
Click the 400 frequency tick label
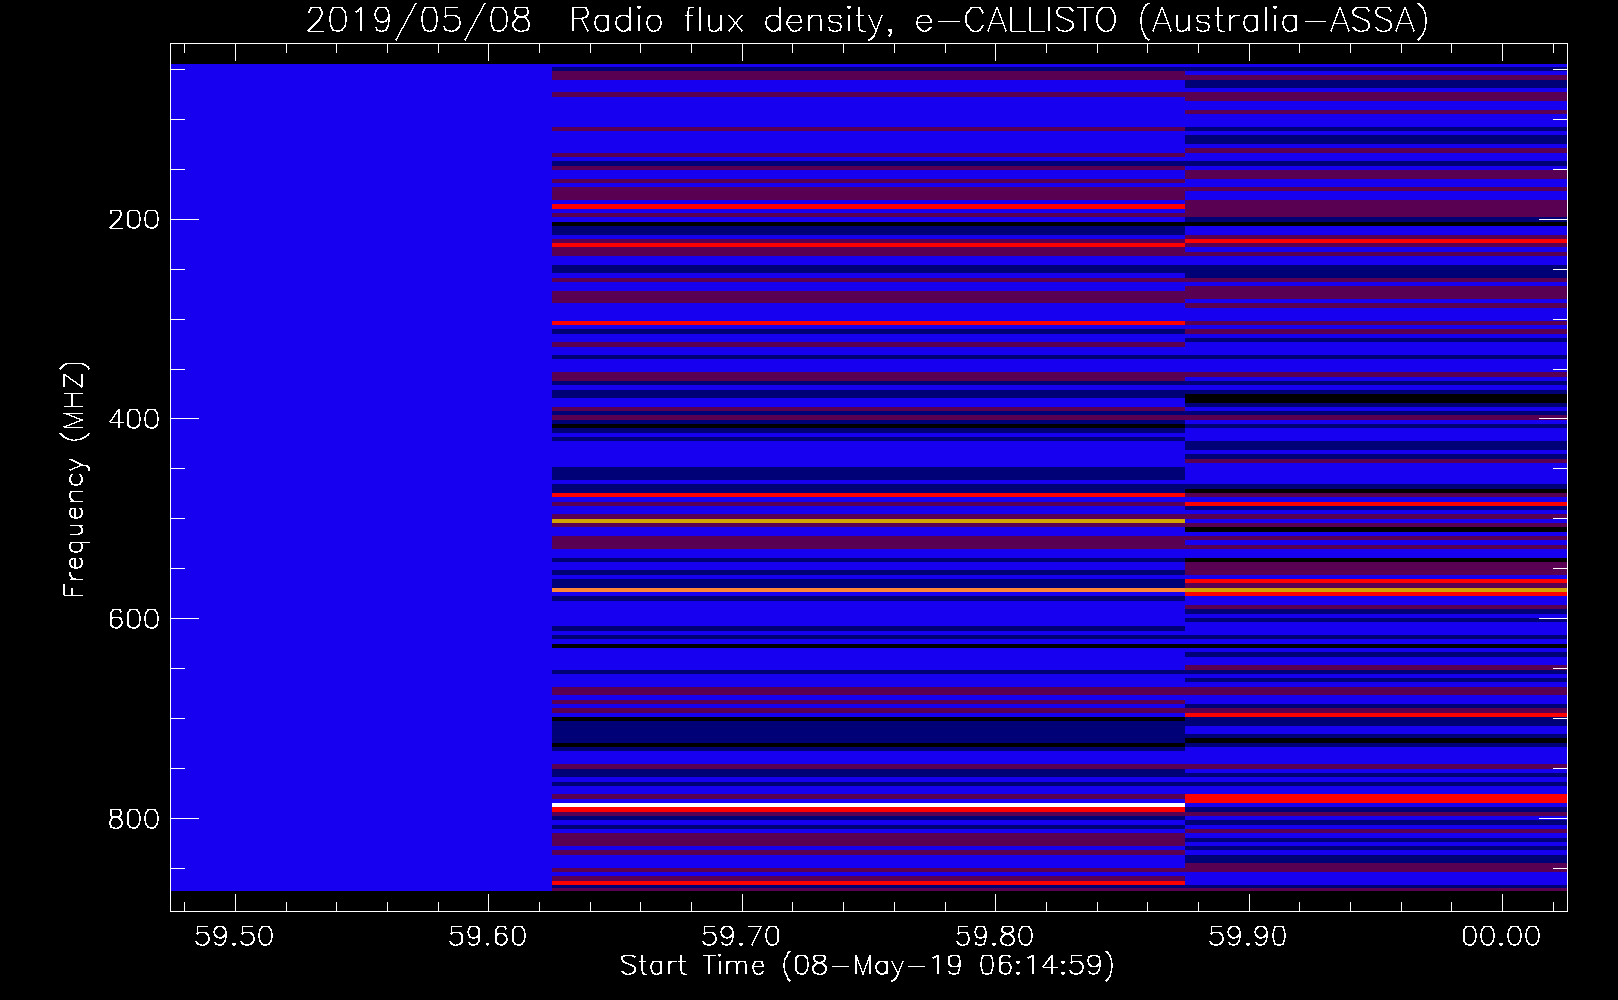click(x=134, y=419)
